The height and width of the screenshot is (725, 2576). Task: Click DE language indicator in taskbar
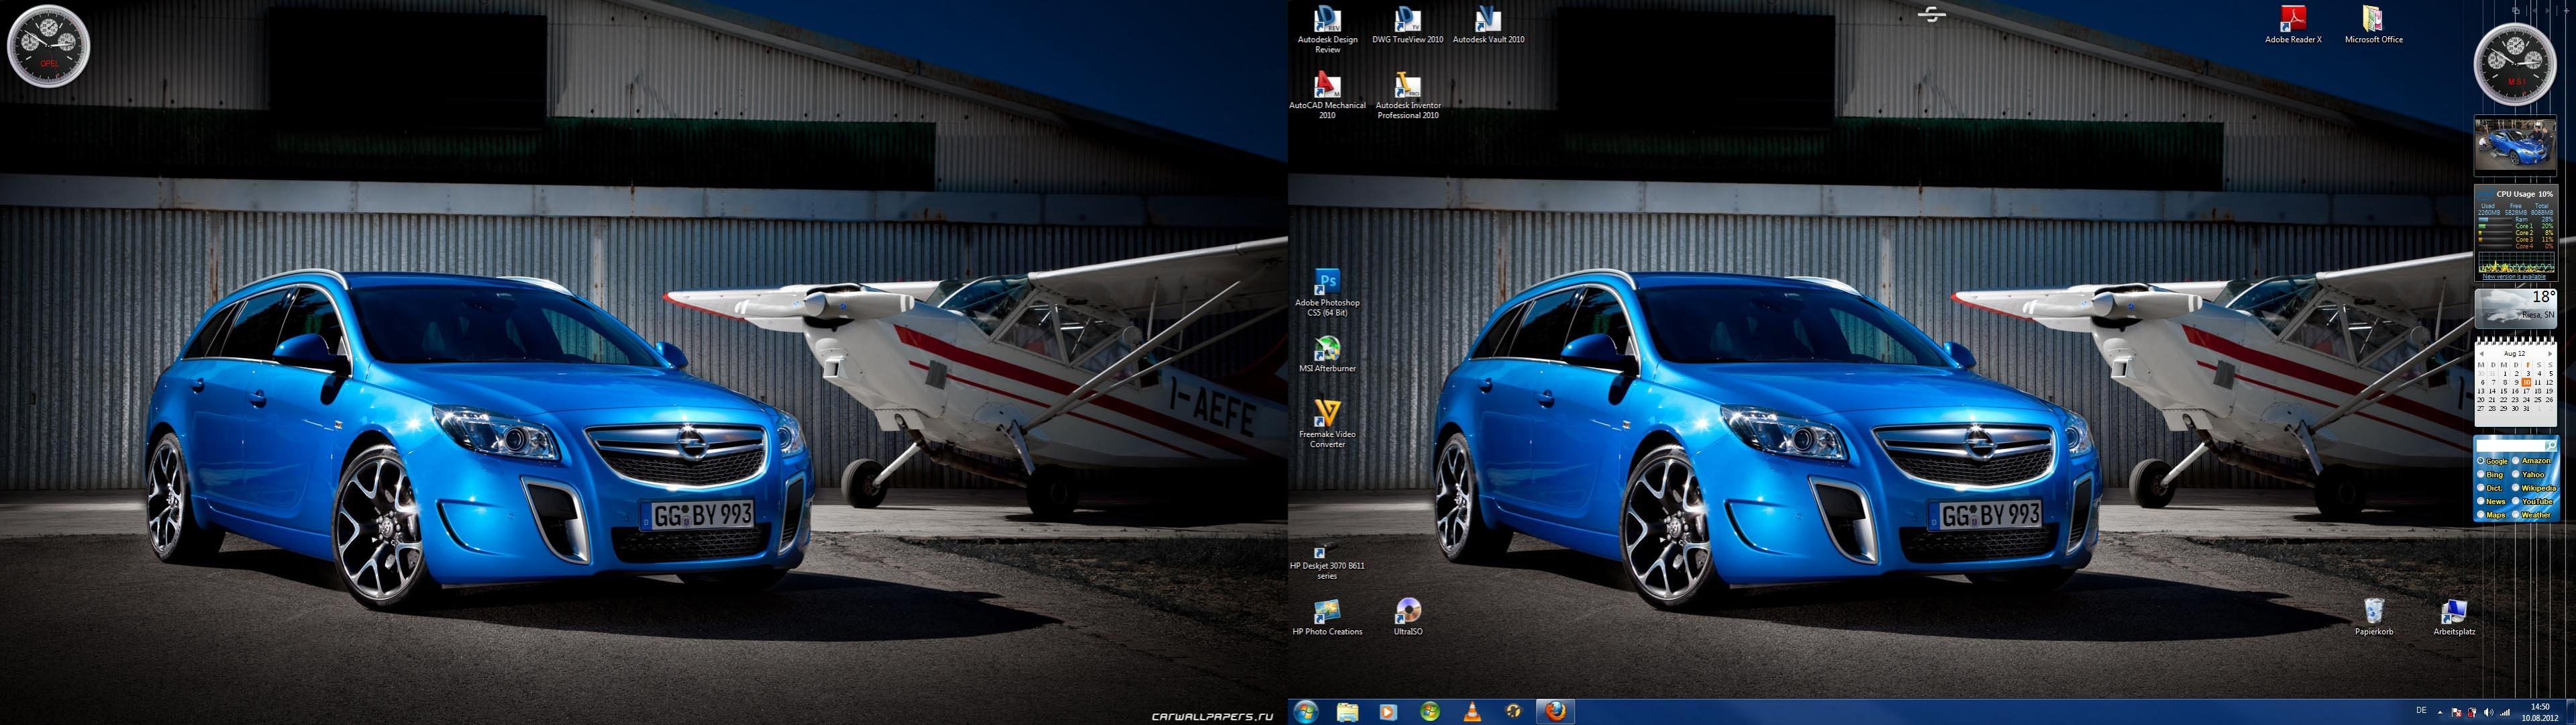point(2421,711)
